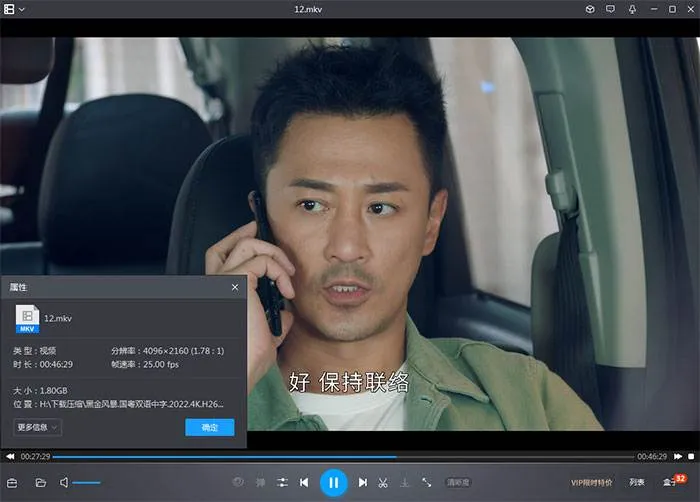Screen dimensions: 700x502
Task: Open the scissors clip tool
Action: tap(383, 482)
